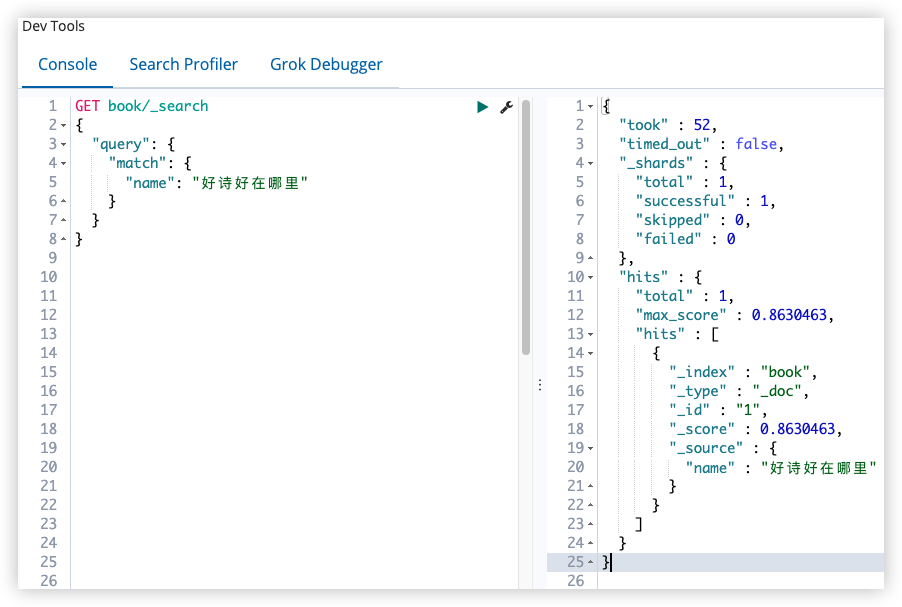The image size is (902, 607).
Task: Collapse hit object fold arrow on line 14
Action: coord(590,353)
